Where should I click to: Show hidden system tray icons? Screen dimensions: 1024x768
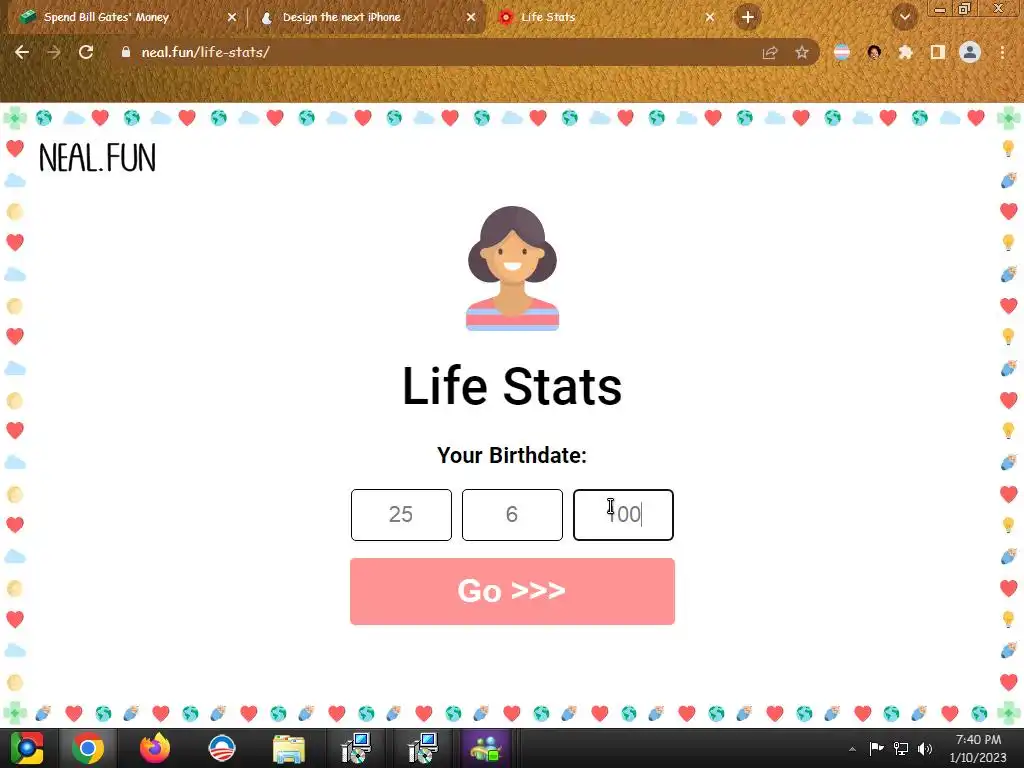pyautogui.click(x=852, y=749)
